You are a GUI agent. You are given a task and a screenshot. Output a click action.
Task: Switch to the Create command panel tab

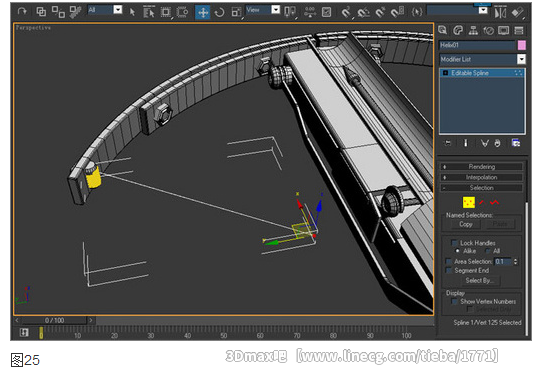click(x=443, y=30)
